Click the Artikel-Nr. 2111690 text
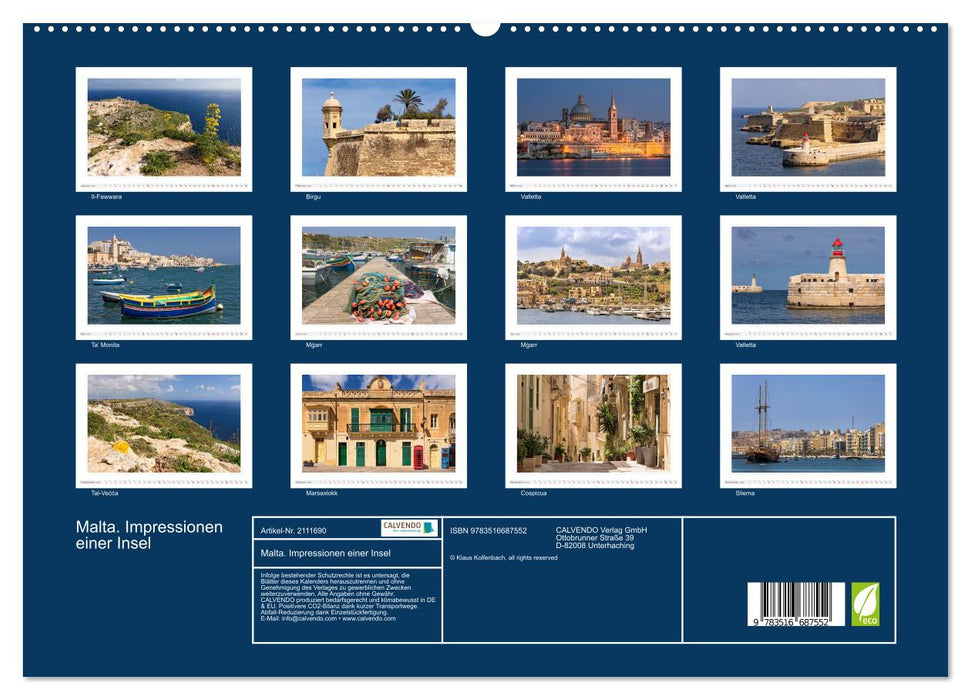The height and width of the screenshot is (700, 971). click(294, 529)
